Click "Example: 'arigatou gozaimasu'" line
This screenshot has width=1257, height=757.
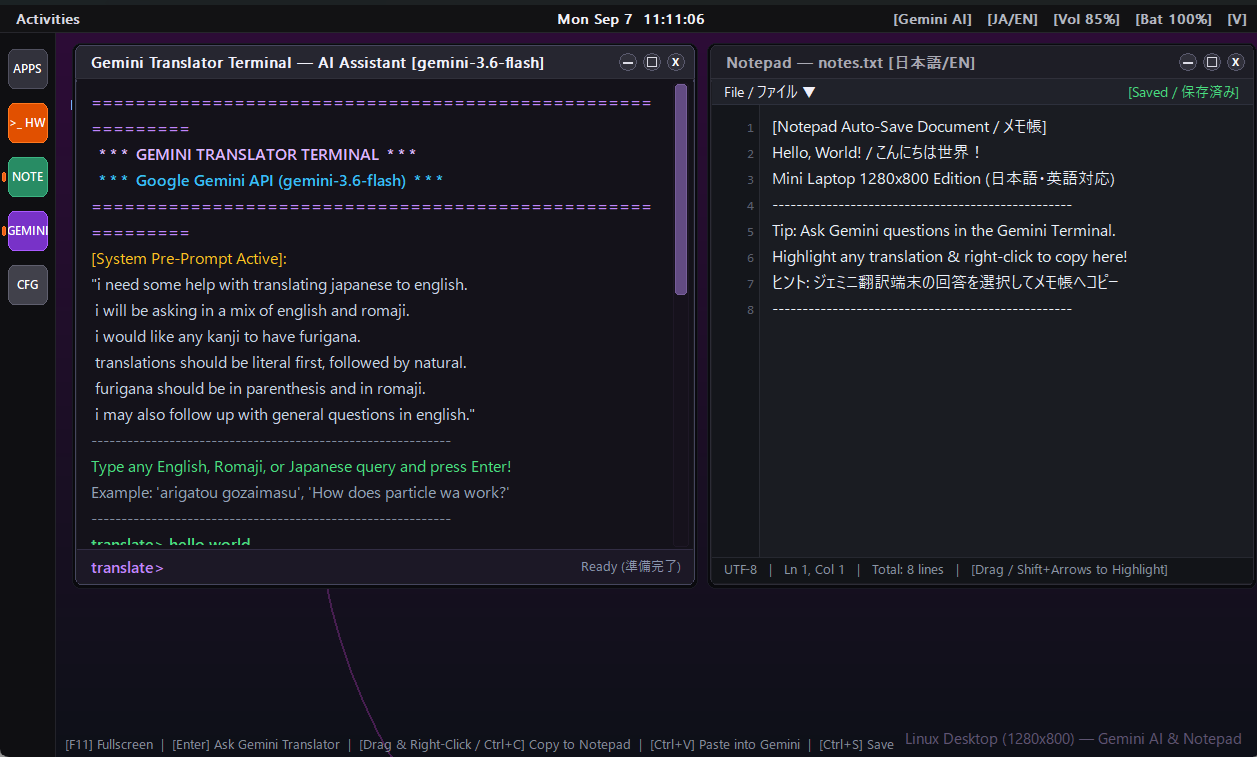301,493
